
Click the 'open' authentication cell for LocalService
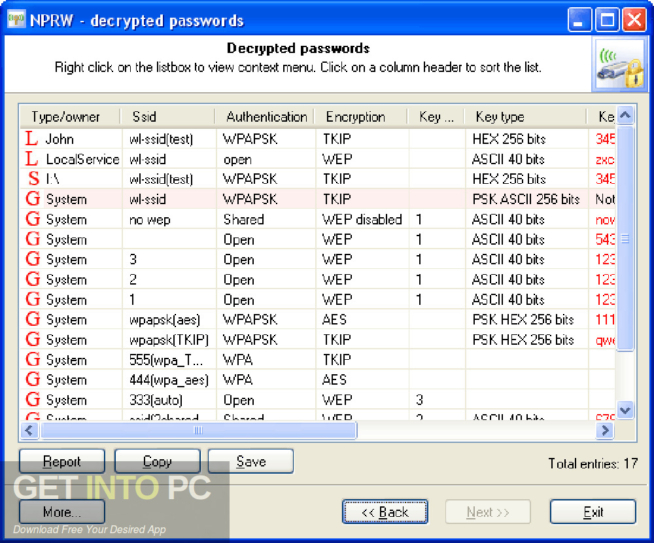pyautogui.click(x=237, y=159)
